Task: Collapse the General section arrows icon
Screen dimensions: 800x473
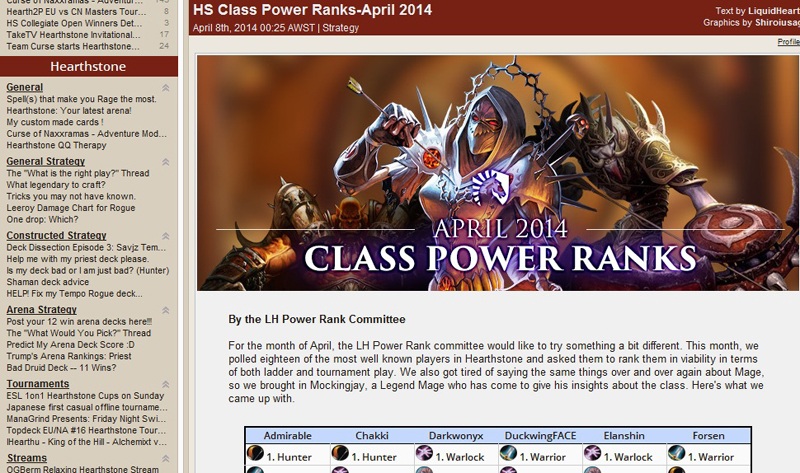Action: click(x=165, y=88)
